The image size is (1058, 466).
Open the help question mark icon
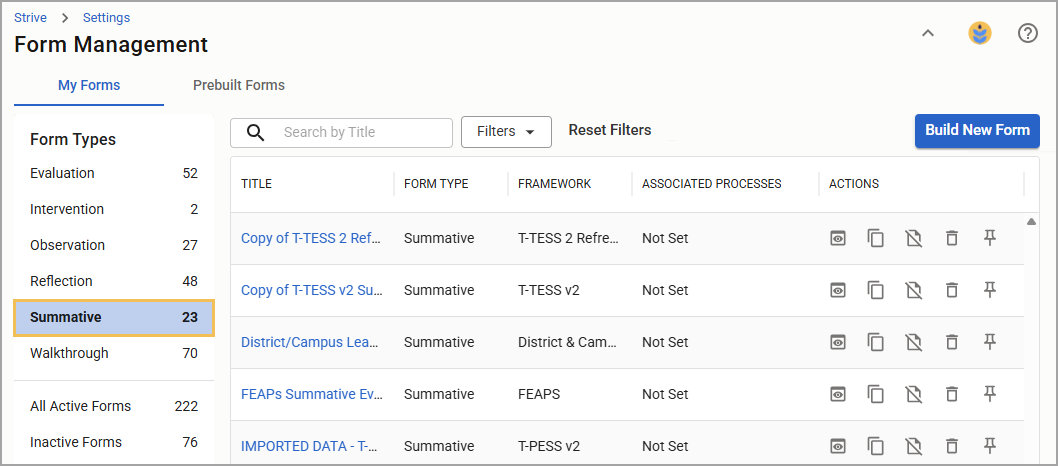[x=1027, y=33]
